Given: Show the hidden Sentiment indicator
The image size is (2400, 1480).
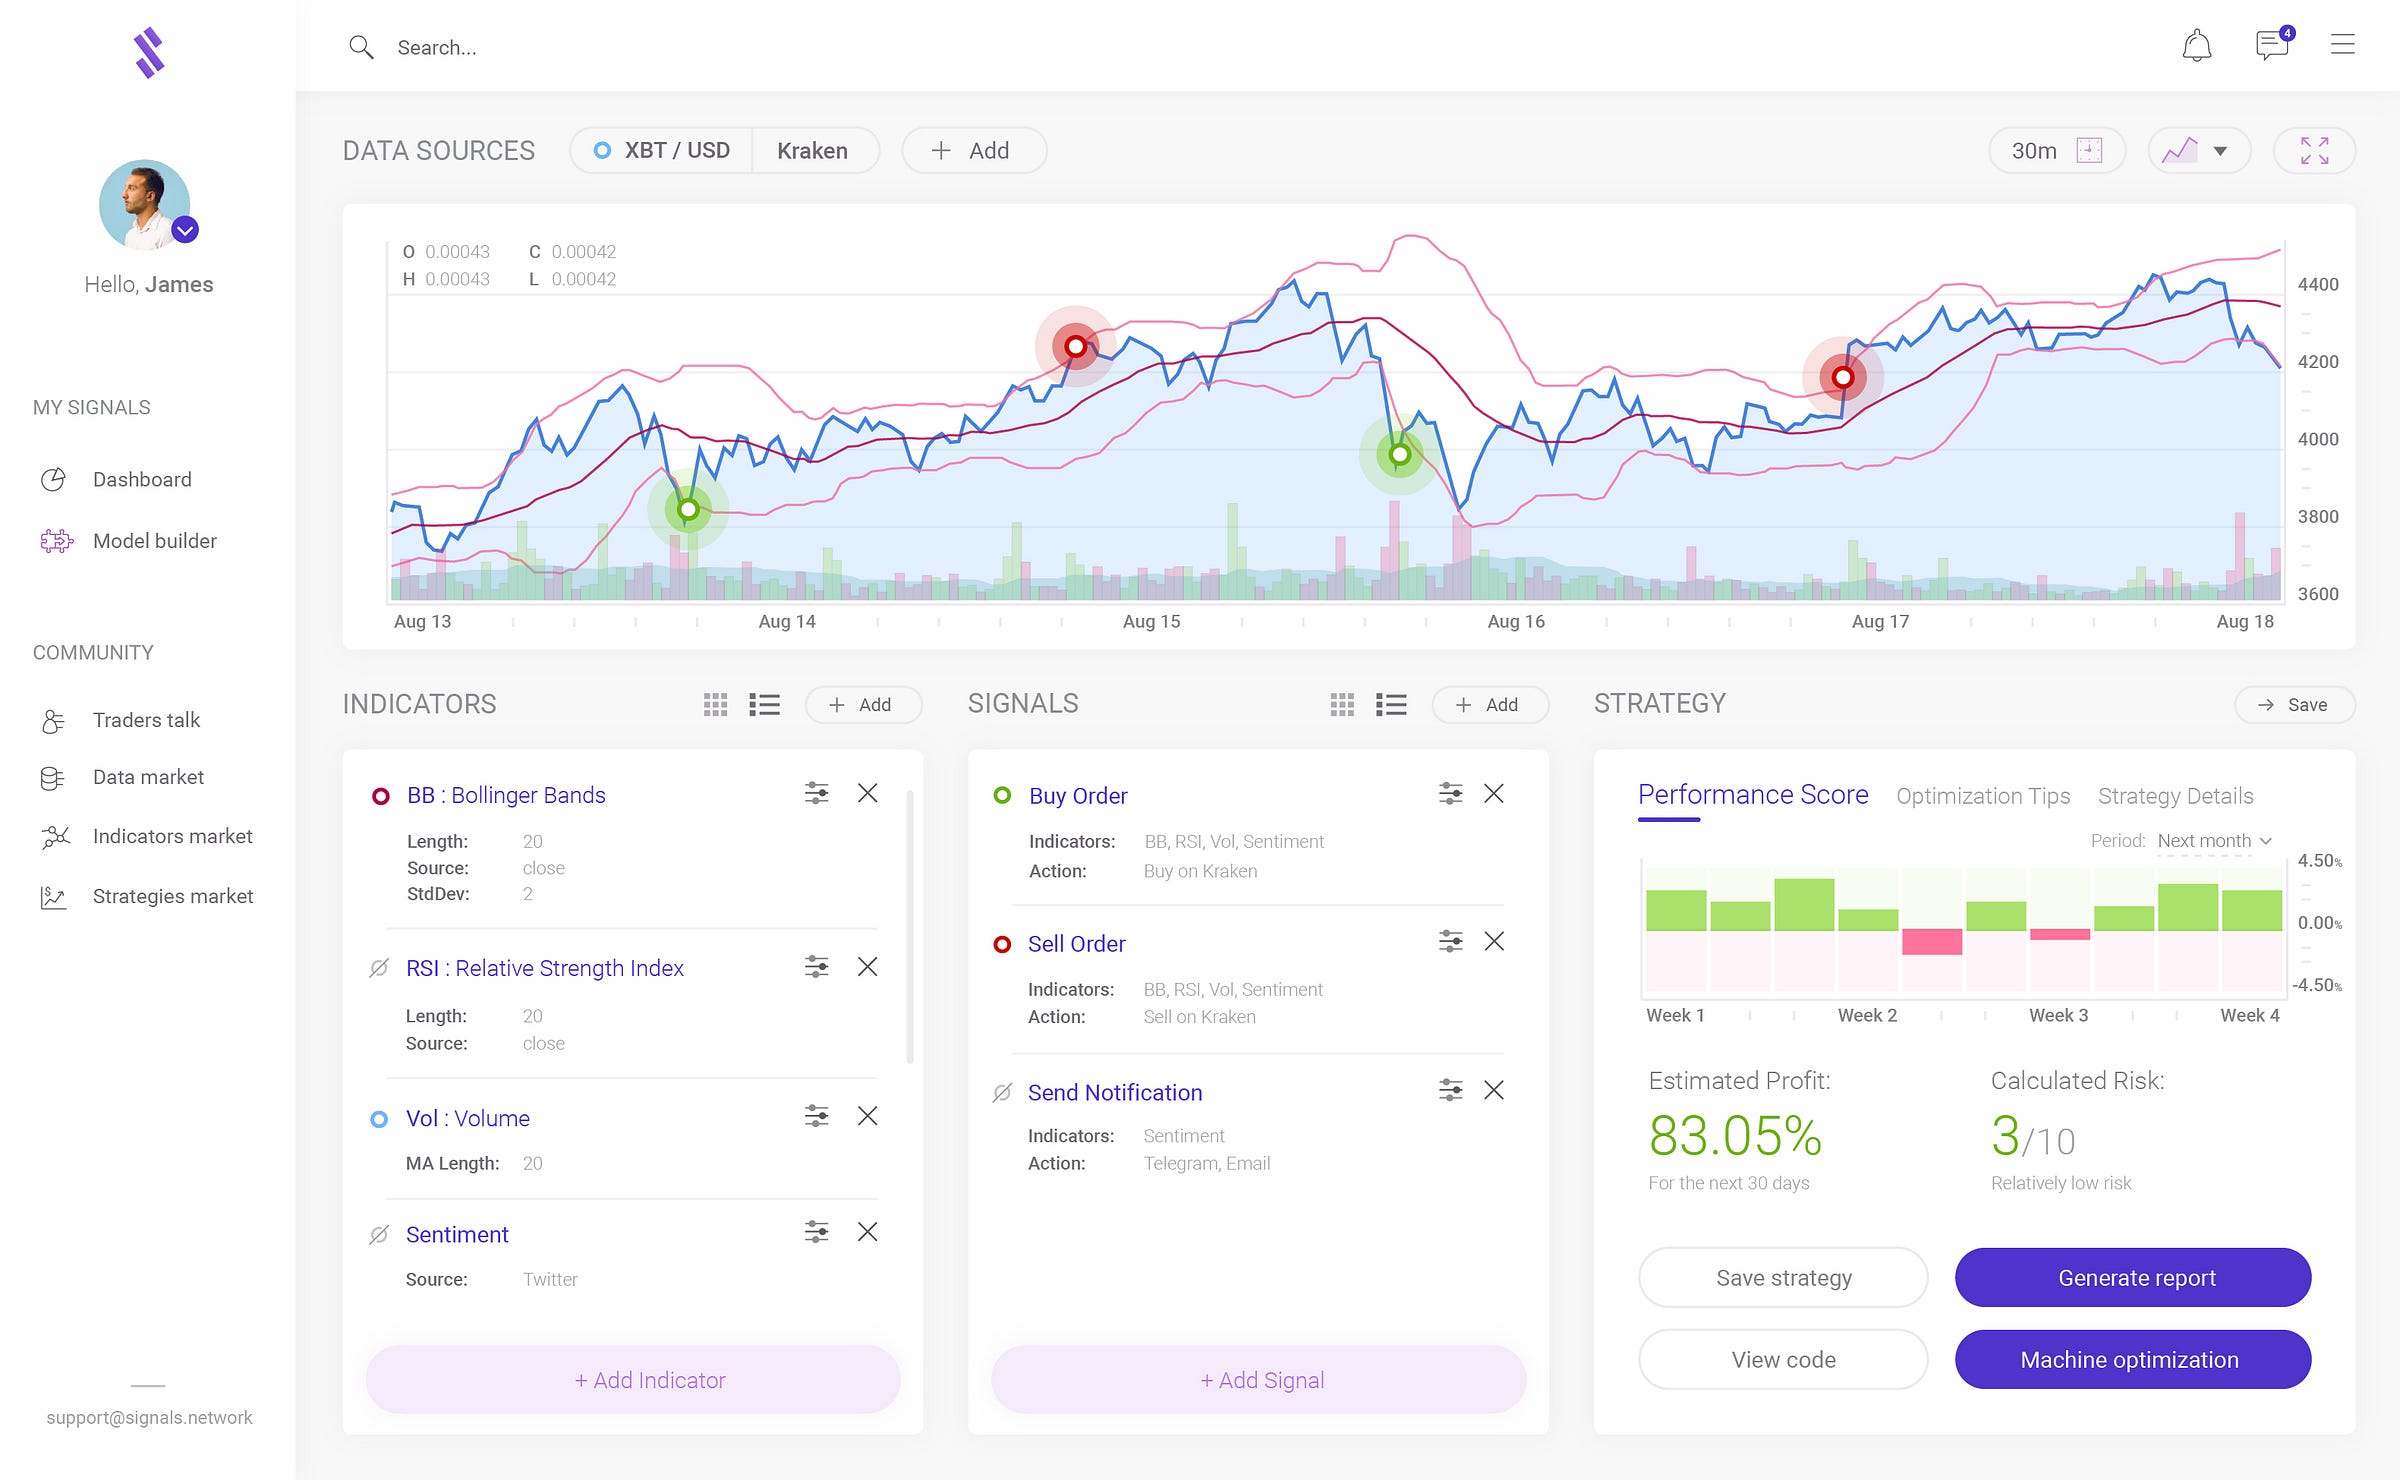Looking at the screenshot, I should [379, 1235].
